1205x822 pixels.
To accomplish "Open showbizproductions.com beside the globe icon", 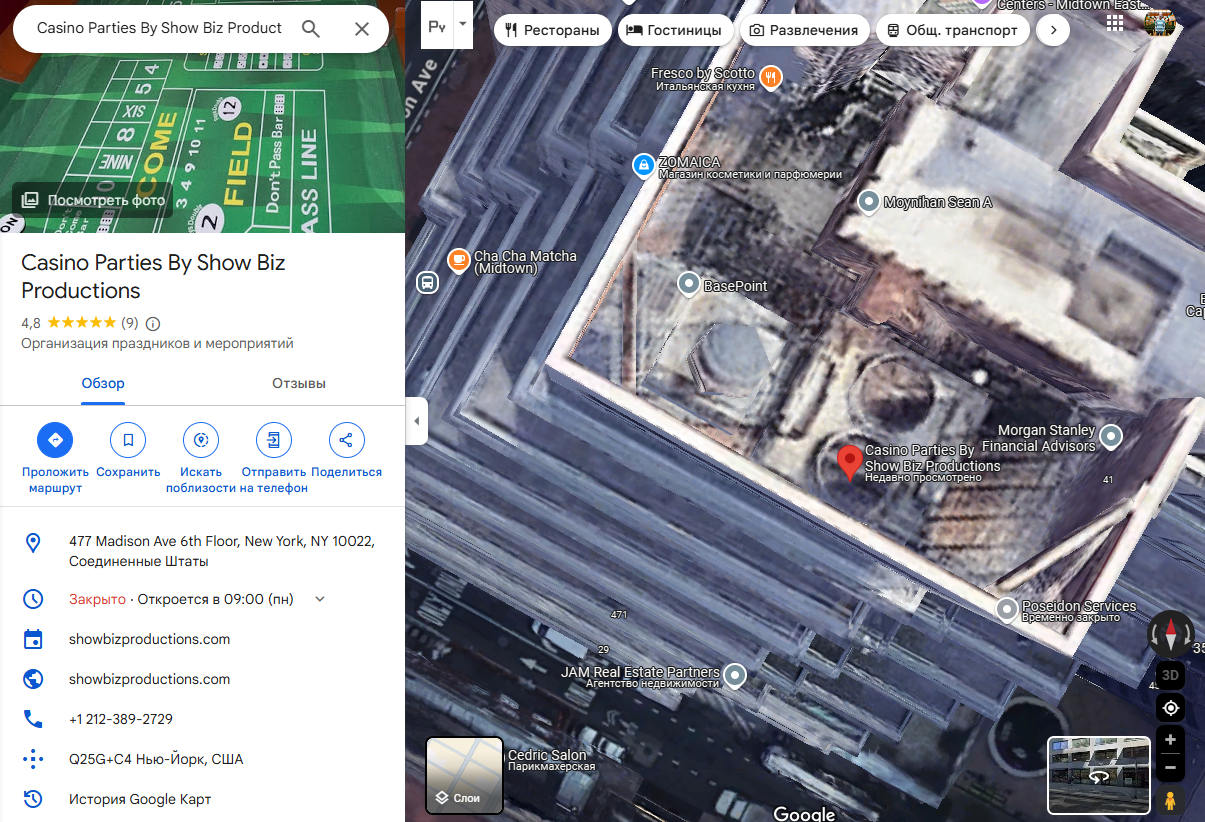I will point(149,679).
